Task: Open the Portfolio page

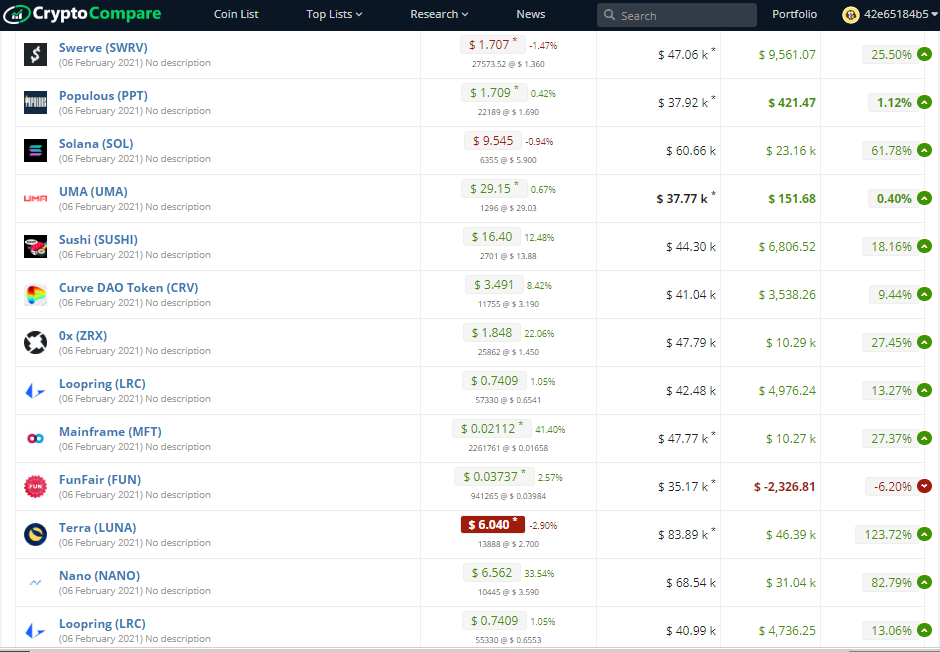Action: (794, 14)
